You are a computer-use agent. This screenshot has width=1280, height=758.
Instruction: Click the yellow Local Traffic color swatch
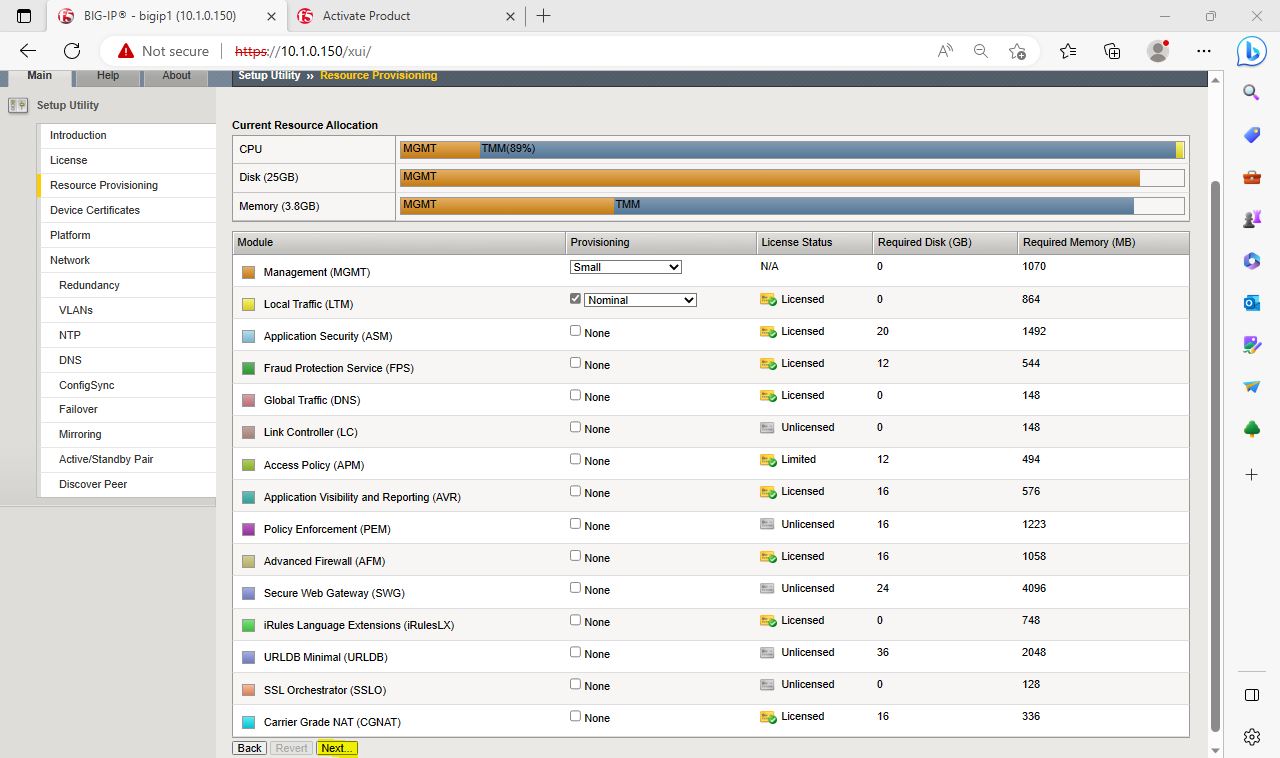[249, 304]
